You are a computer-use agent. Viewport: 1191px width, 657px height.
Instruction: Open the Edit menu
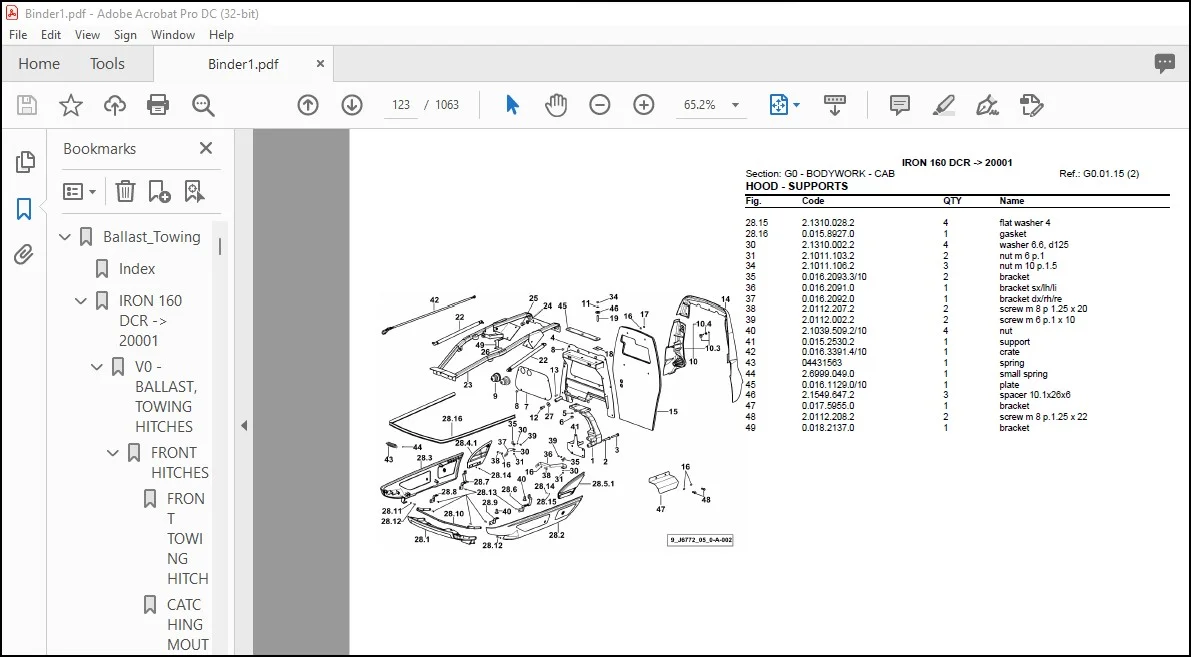51,35
